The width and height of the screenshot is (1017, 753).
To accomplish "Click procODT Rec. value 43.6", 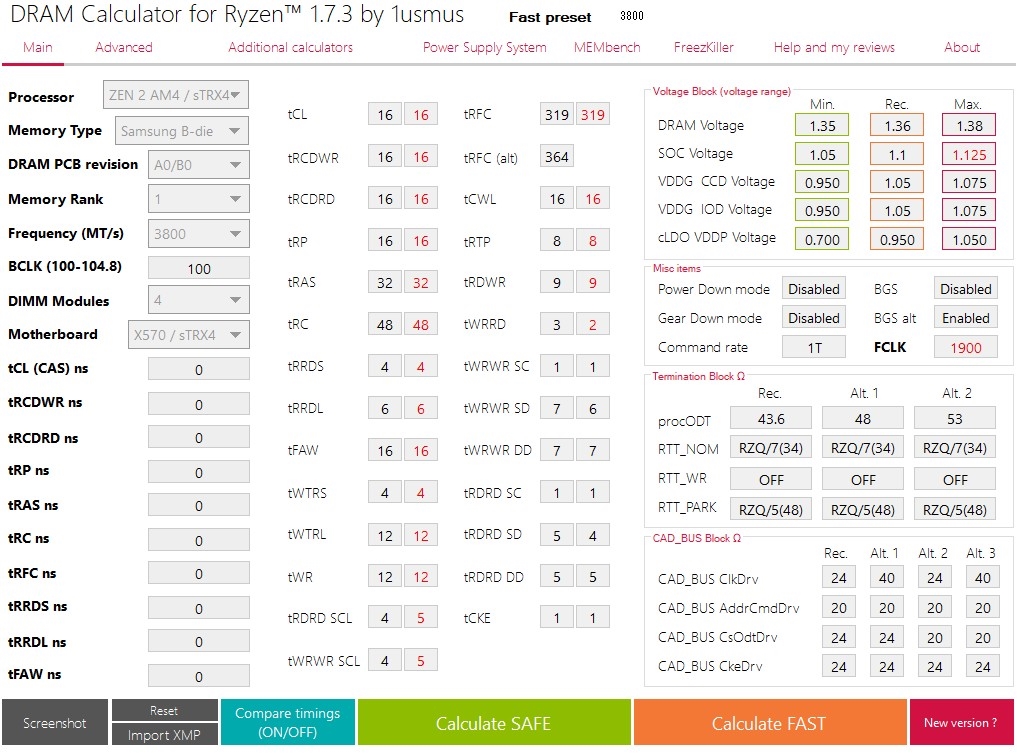I will [771, 418].
